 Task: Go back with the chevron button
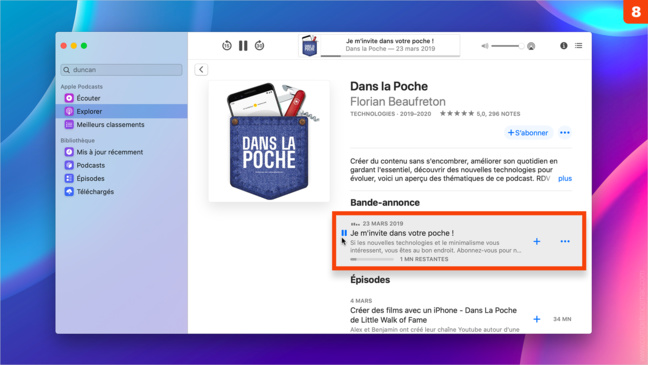tap(201, 69)
